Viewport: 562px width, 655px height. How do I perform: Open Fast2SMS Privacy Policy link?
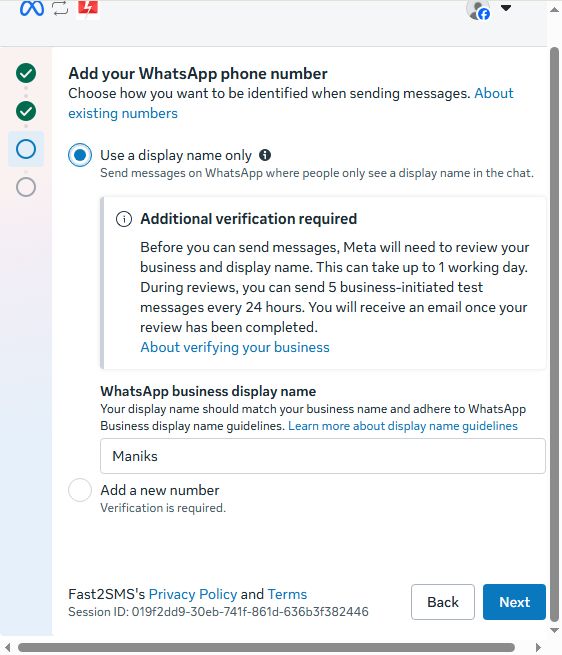pyautogui.click(x=193, y=594)
